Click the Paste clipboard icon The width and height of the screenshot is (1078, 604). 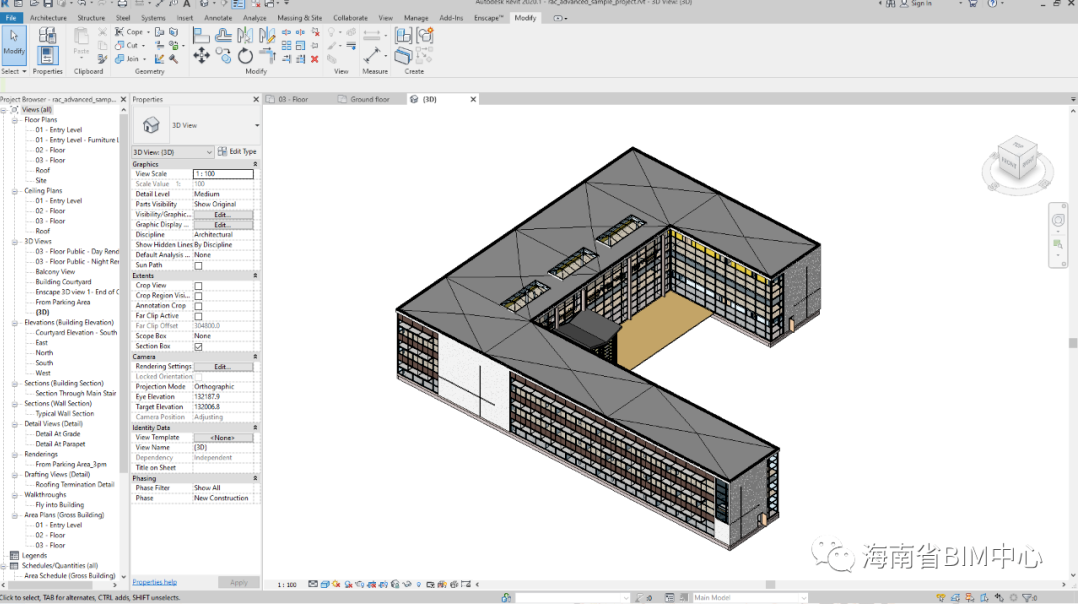[x=81, y=39]
